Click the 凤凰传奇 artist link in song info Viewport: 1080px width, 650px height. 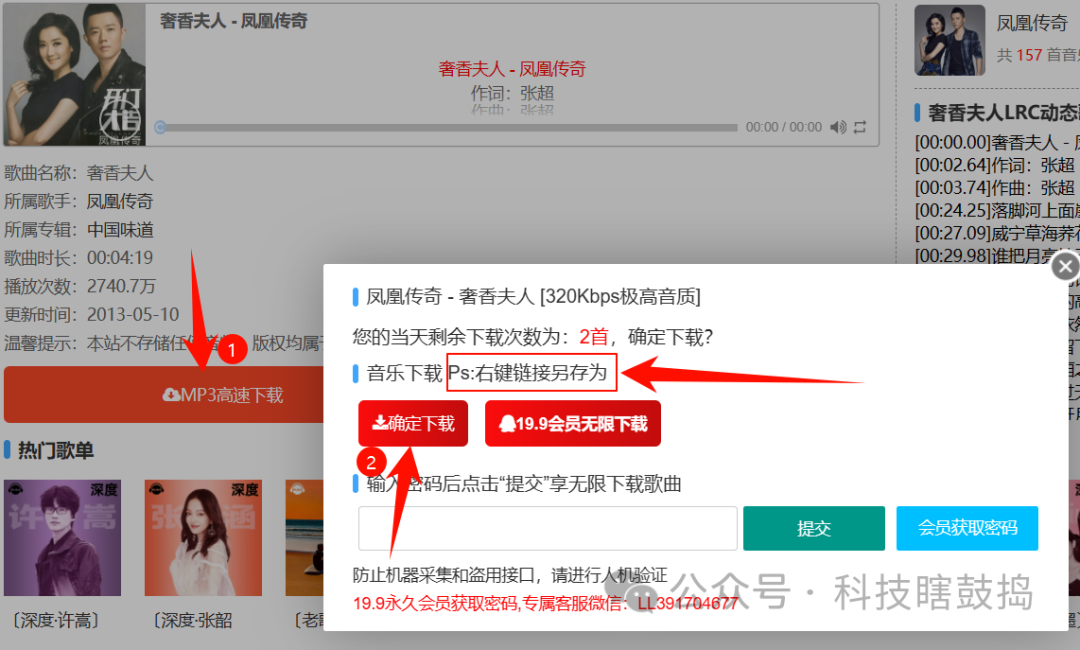[120, 201]
